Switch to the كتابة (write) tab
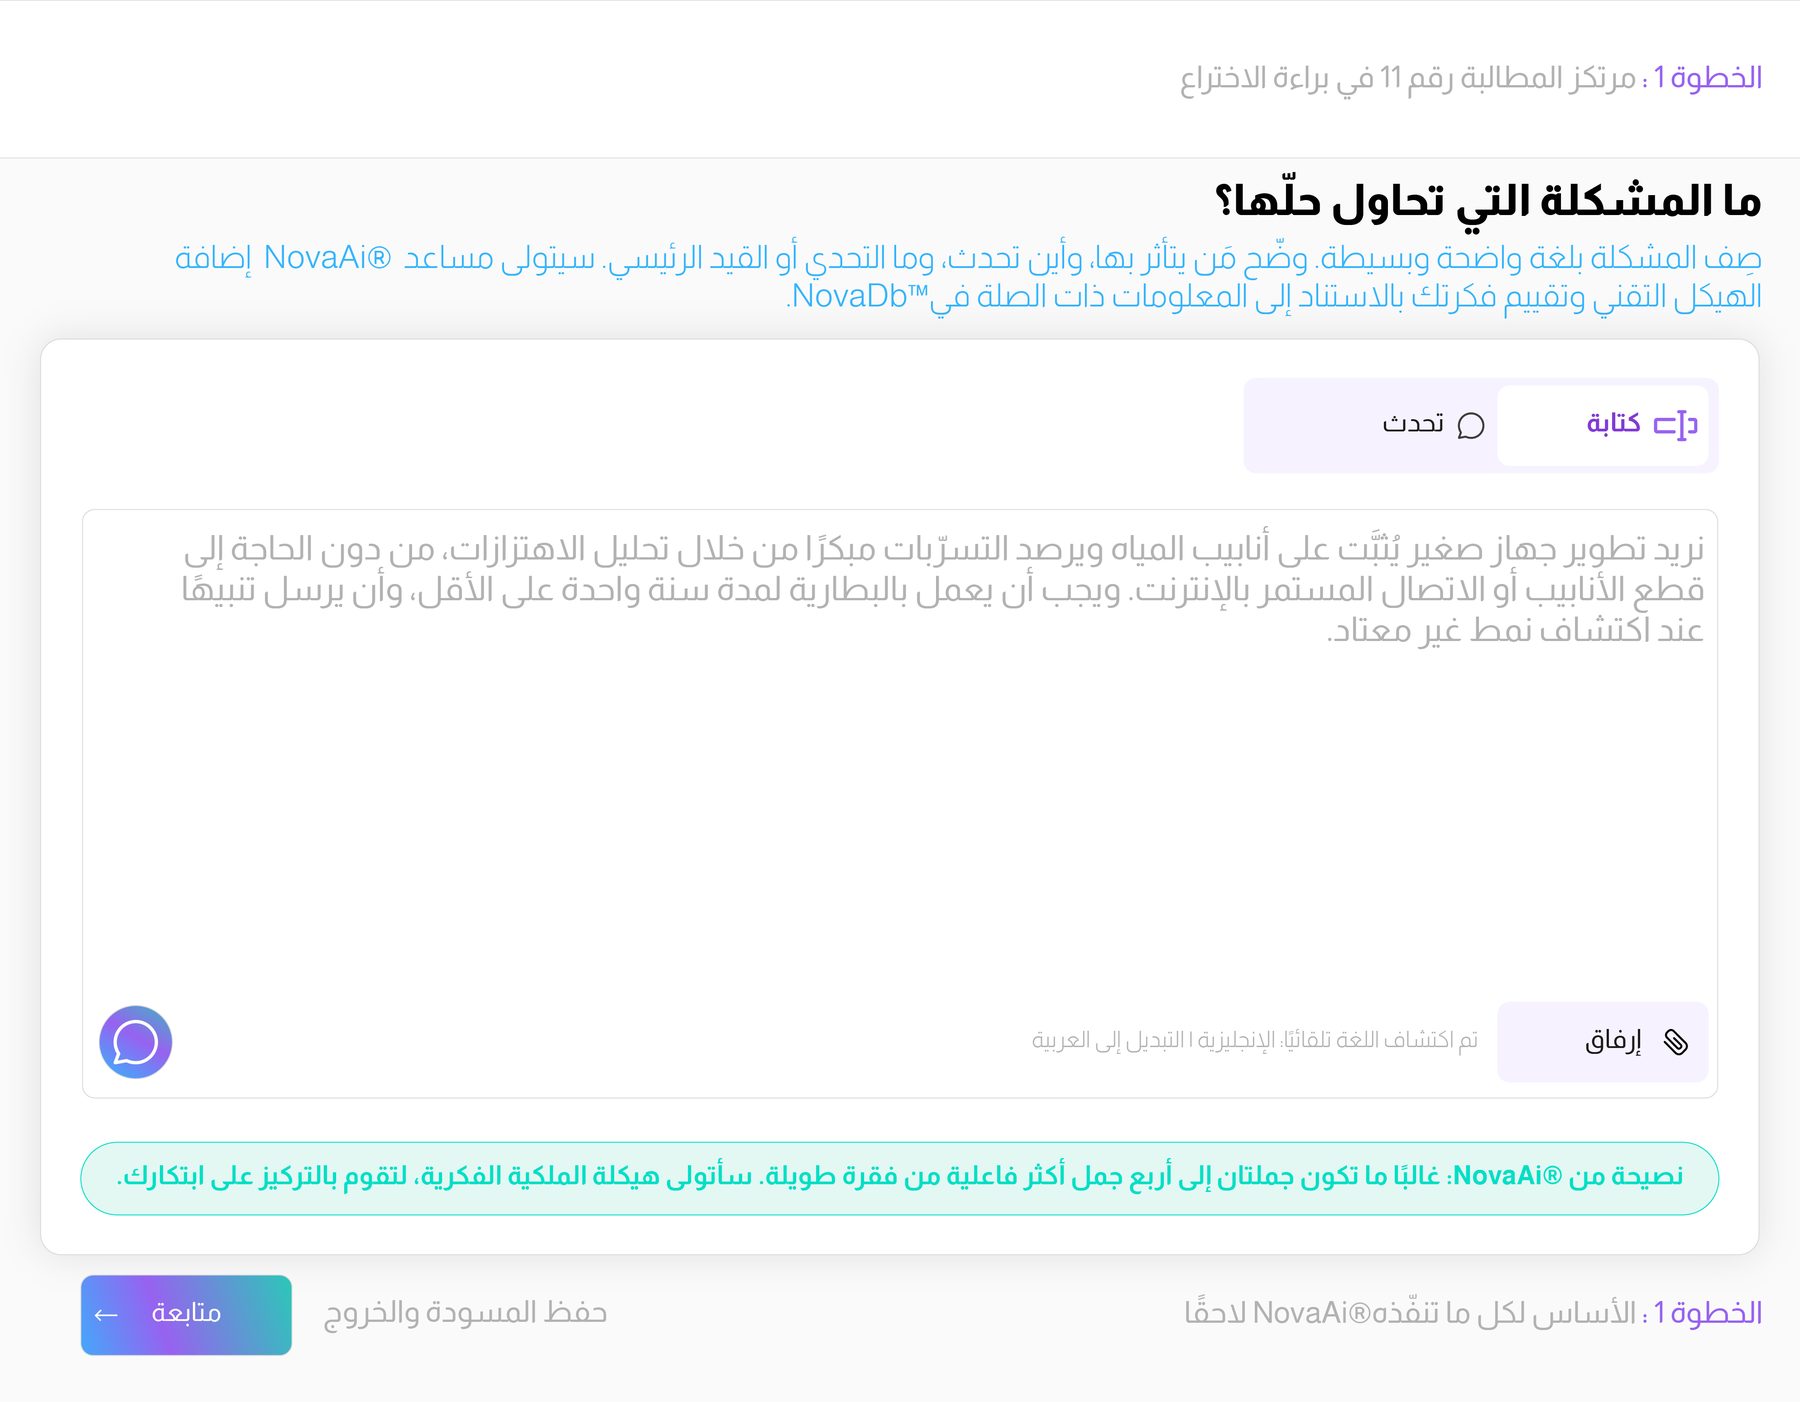 [1603, 425]
